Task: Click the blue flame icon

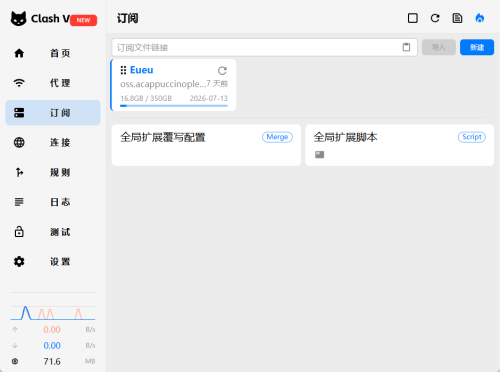Action: pos(480,18)
